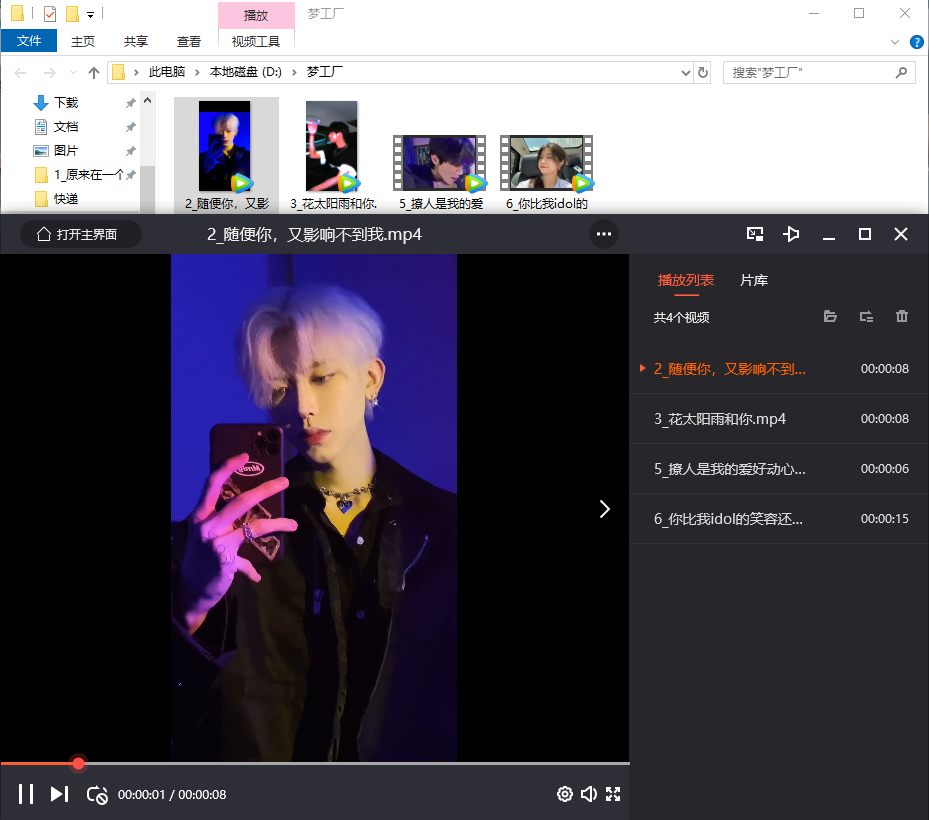
Task: Play 5_撩人是我的爱好动心 from the playlist
Action: click(x=779, y=469)
